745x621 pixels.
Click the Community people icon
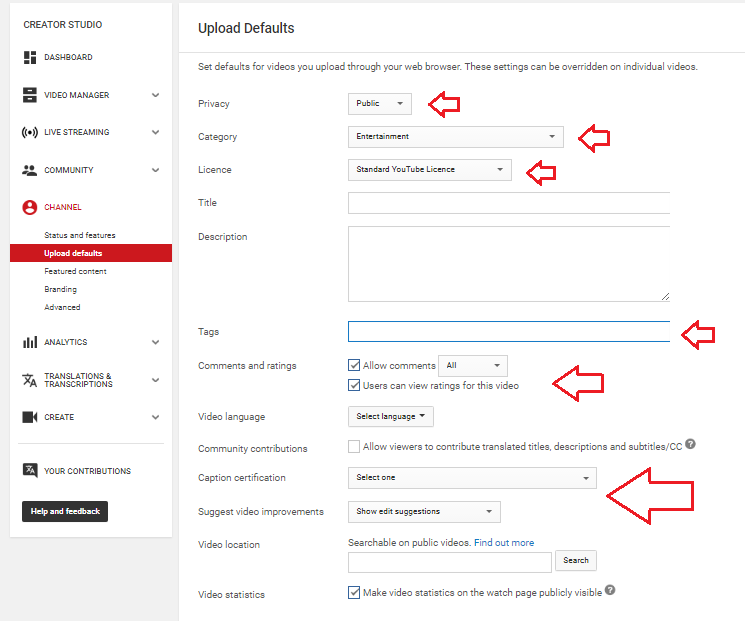click(x=29, y=170)
